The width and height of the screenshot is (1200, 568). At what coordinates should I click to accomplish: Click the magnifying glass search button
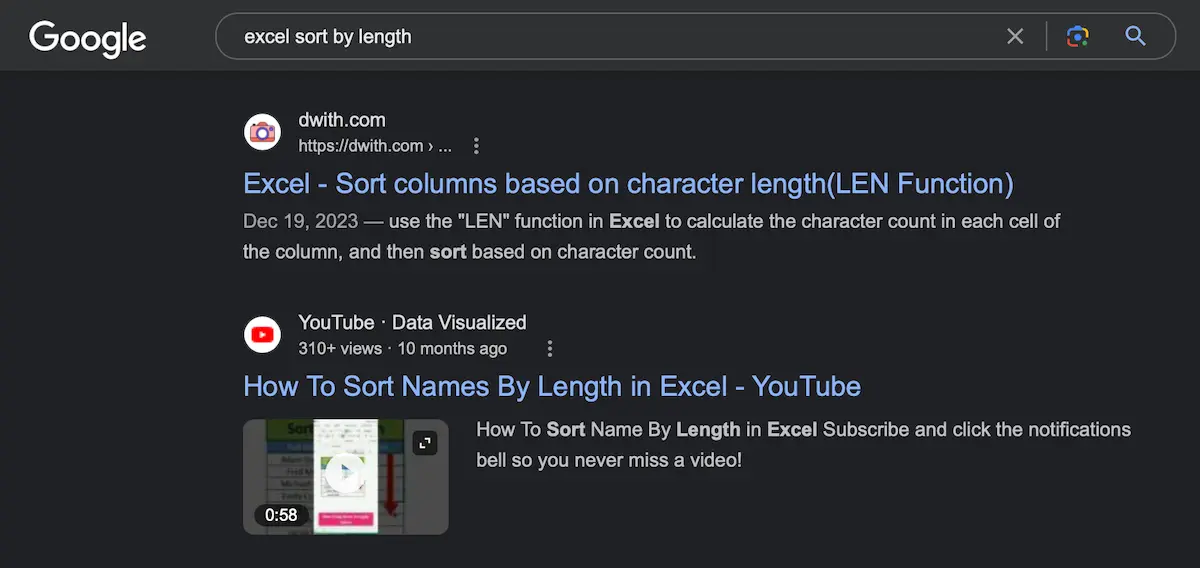click(1135, 37)
